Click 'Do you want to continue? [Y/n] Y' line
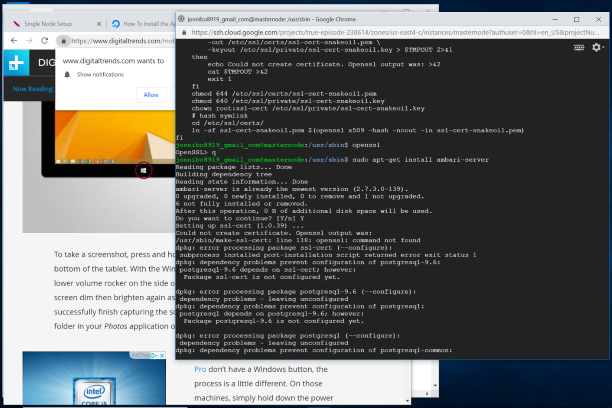The height and width of the screenshot is (408, 612). 240,218
